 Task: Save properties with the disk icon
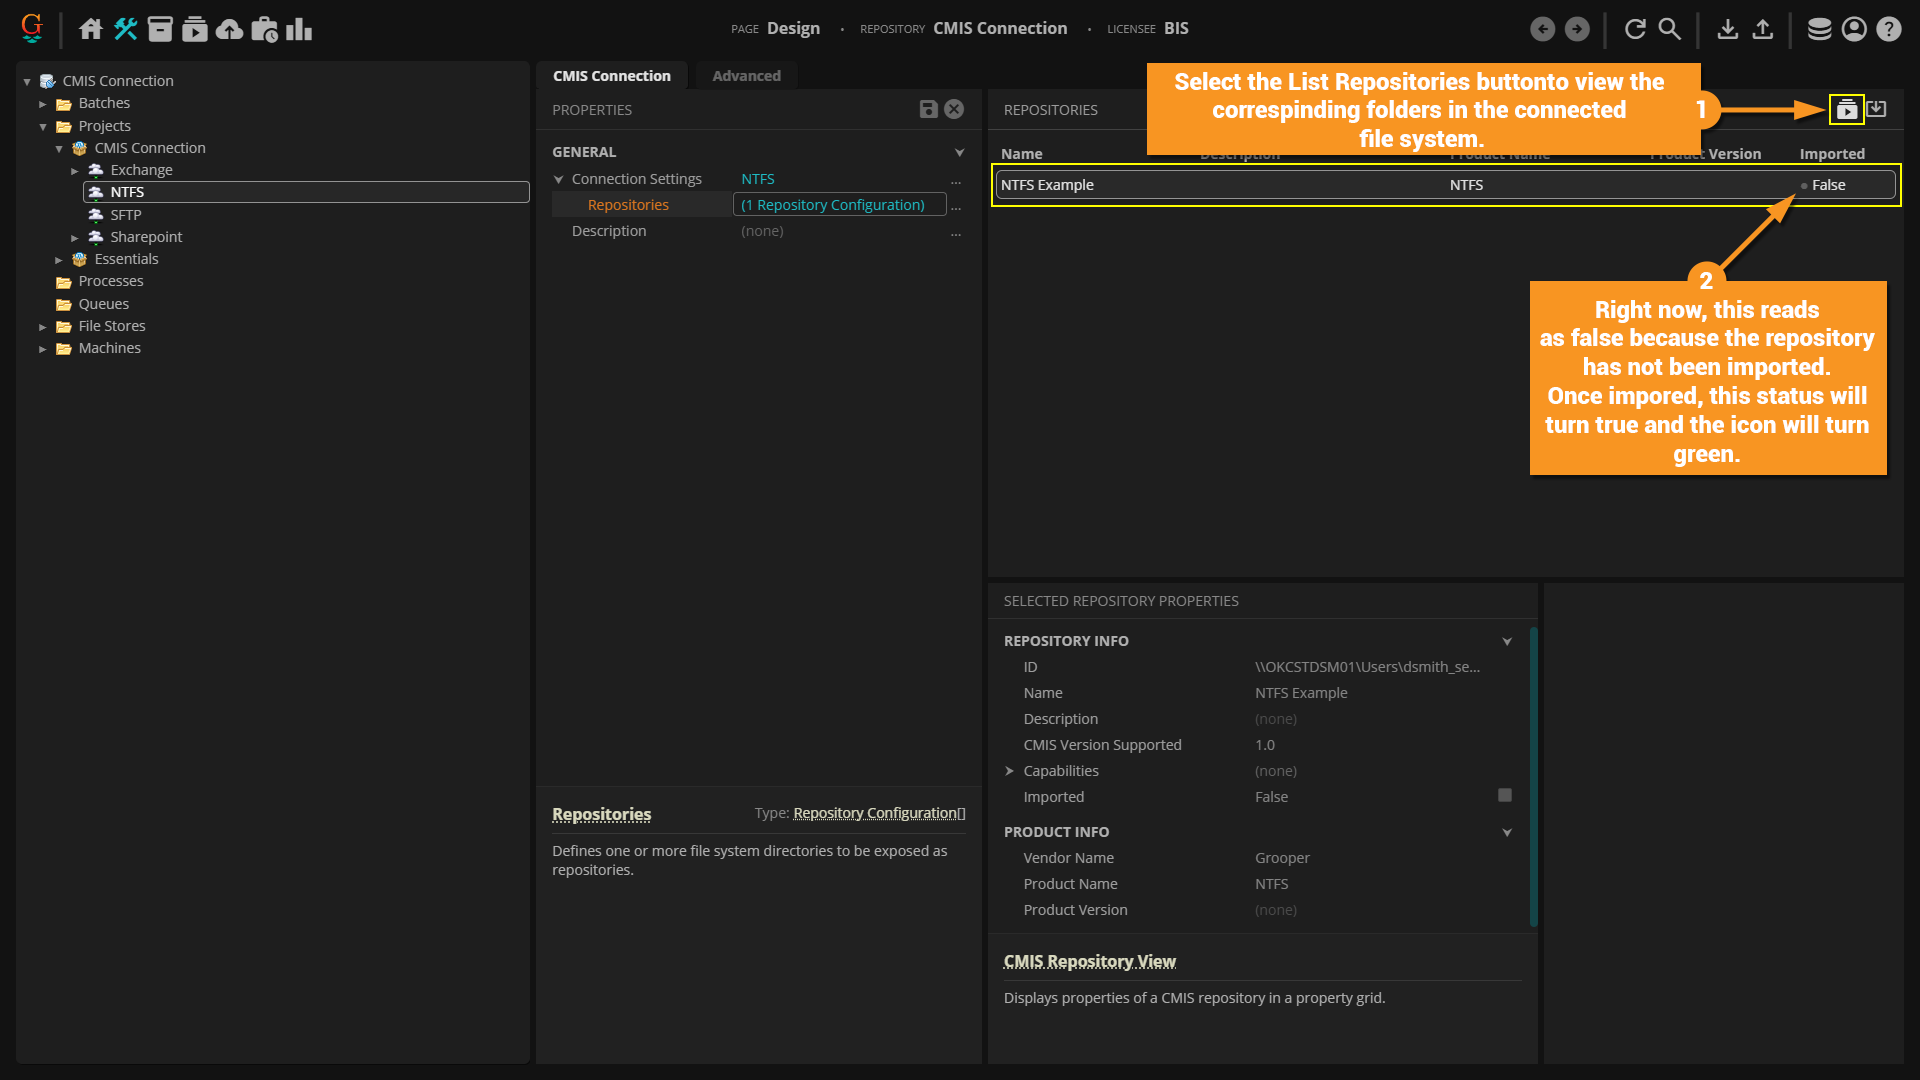tap(928, 109)
